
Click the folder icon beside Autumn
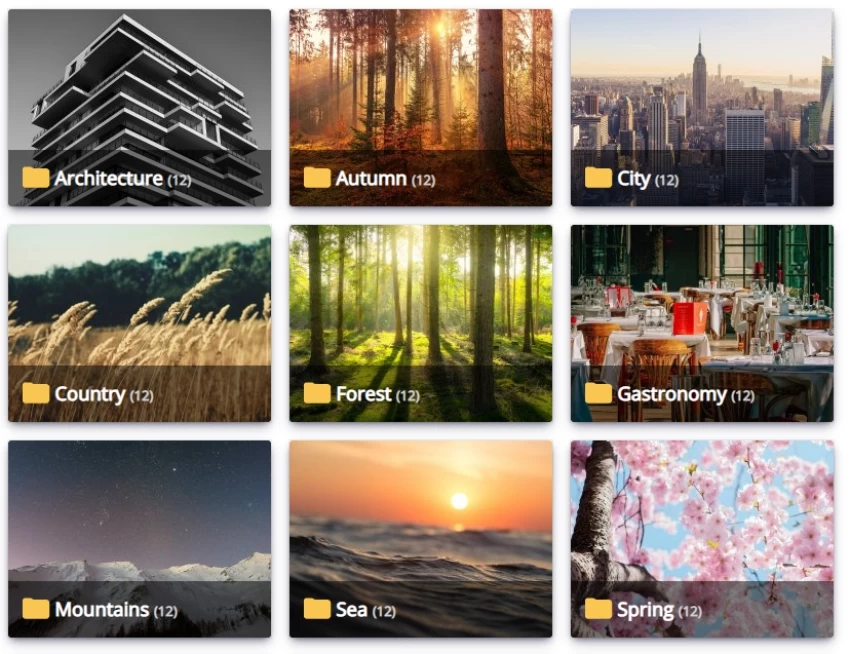[x=317, y=177]
